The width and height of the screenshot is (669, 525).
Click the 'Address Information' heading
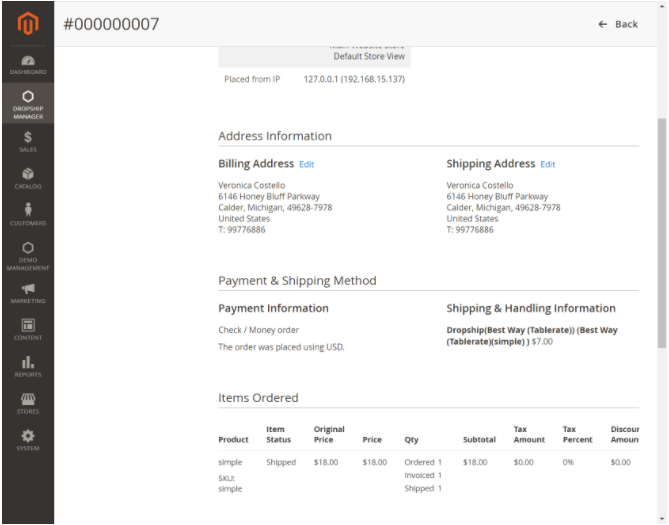click(275, 136)
